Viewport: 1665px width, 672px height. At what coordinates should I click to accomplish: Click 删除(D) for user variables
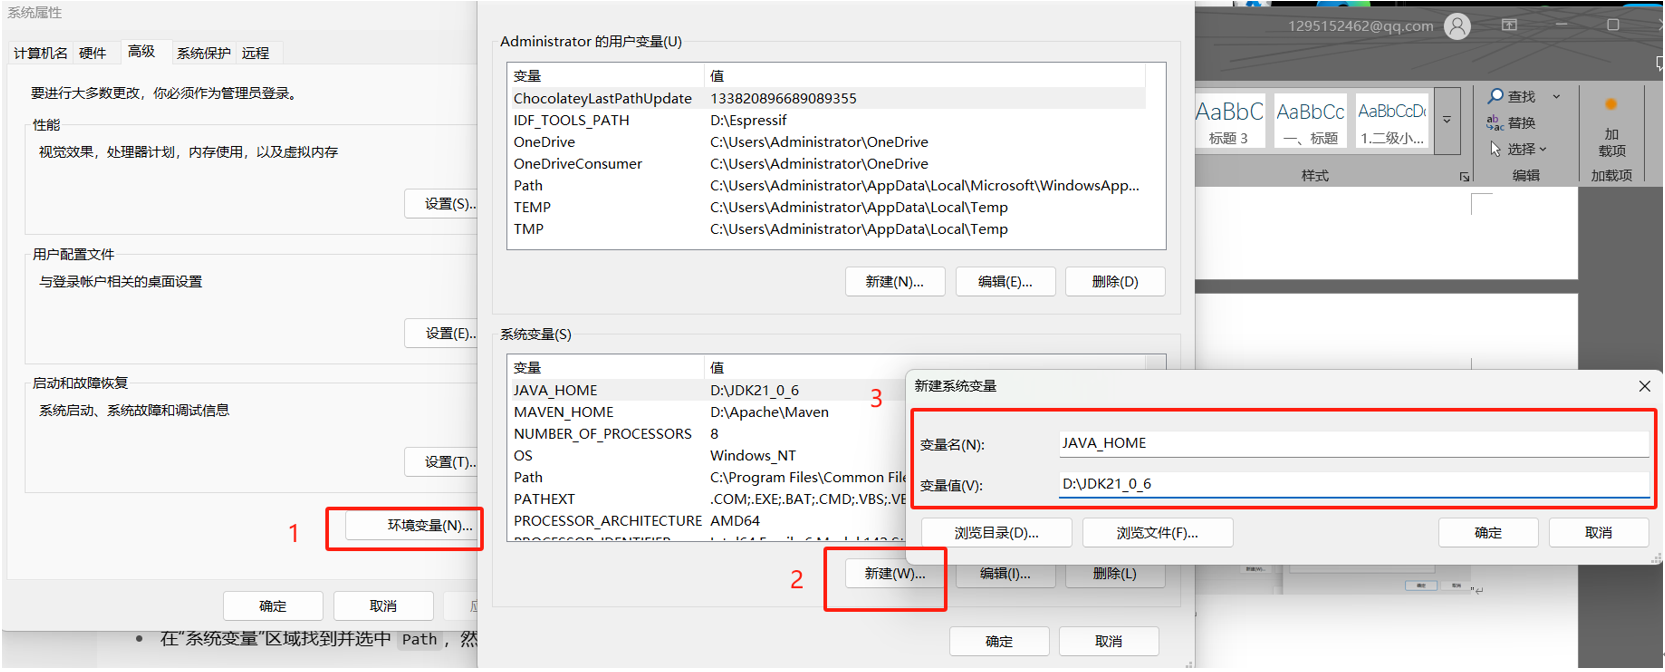click(x=1115, y=282)
